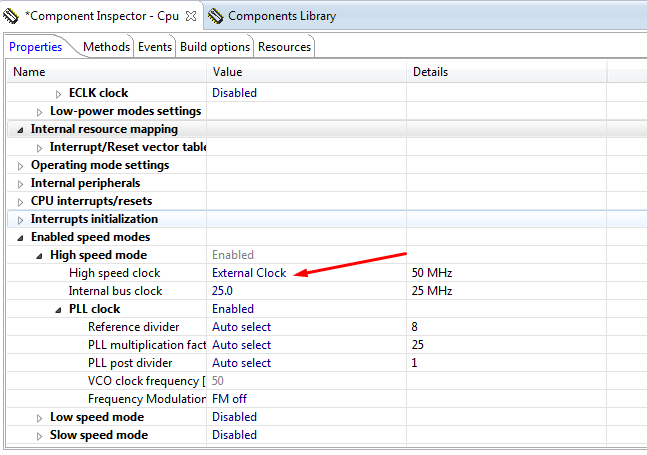Click the Frequency Modulation FM off value
The image size is (647, 455).
click(229, 399)
